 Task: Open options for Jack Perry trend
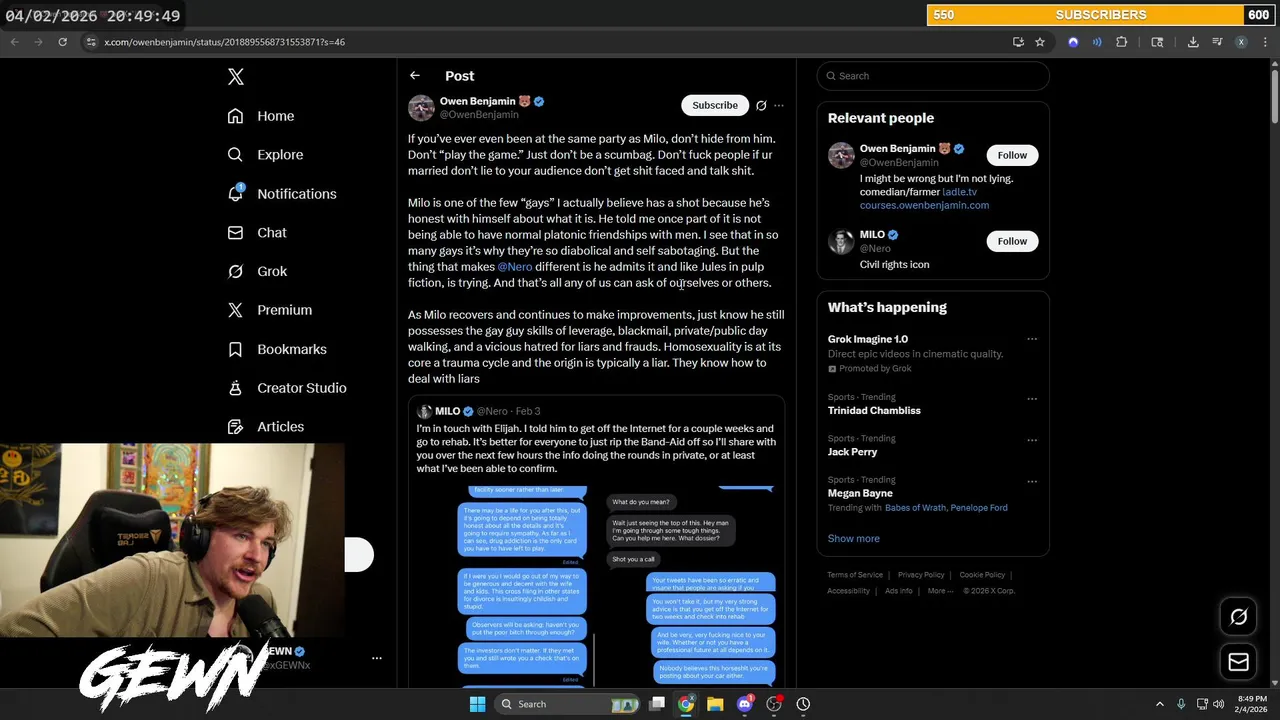[x=1032, y=439]
